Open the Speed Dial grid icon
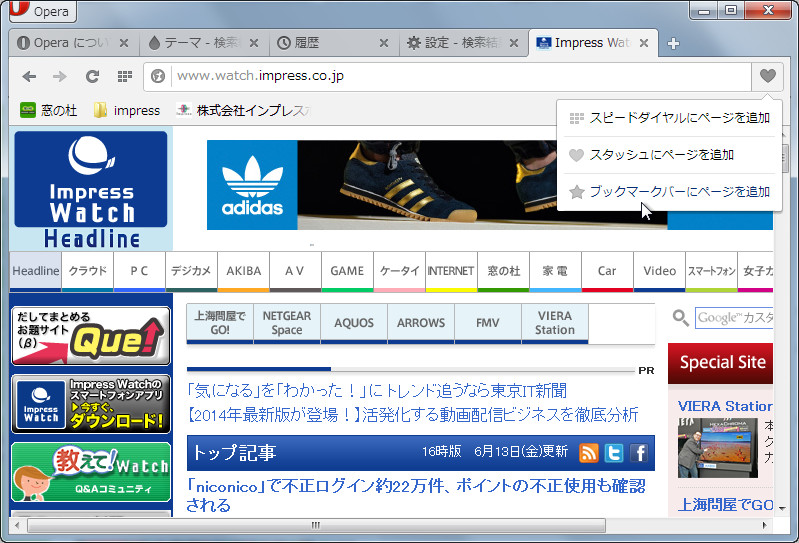The height and width of the screenshot is (543, 799). 125,76
